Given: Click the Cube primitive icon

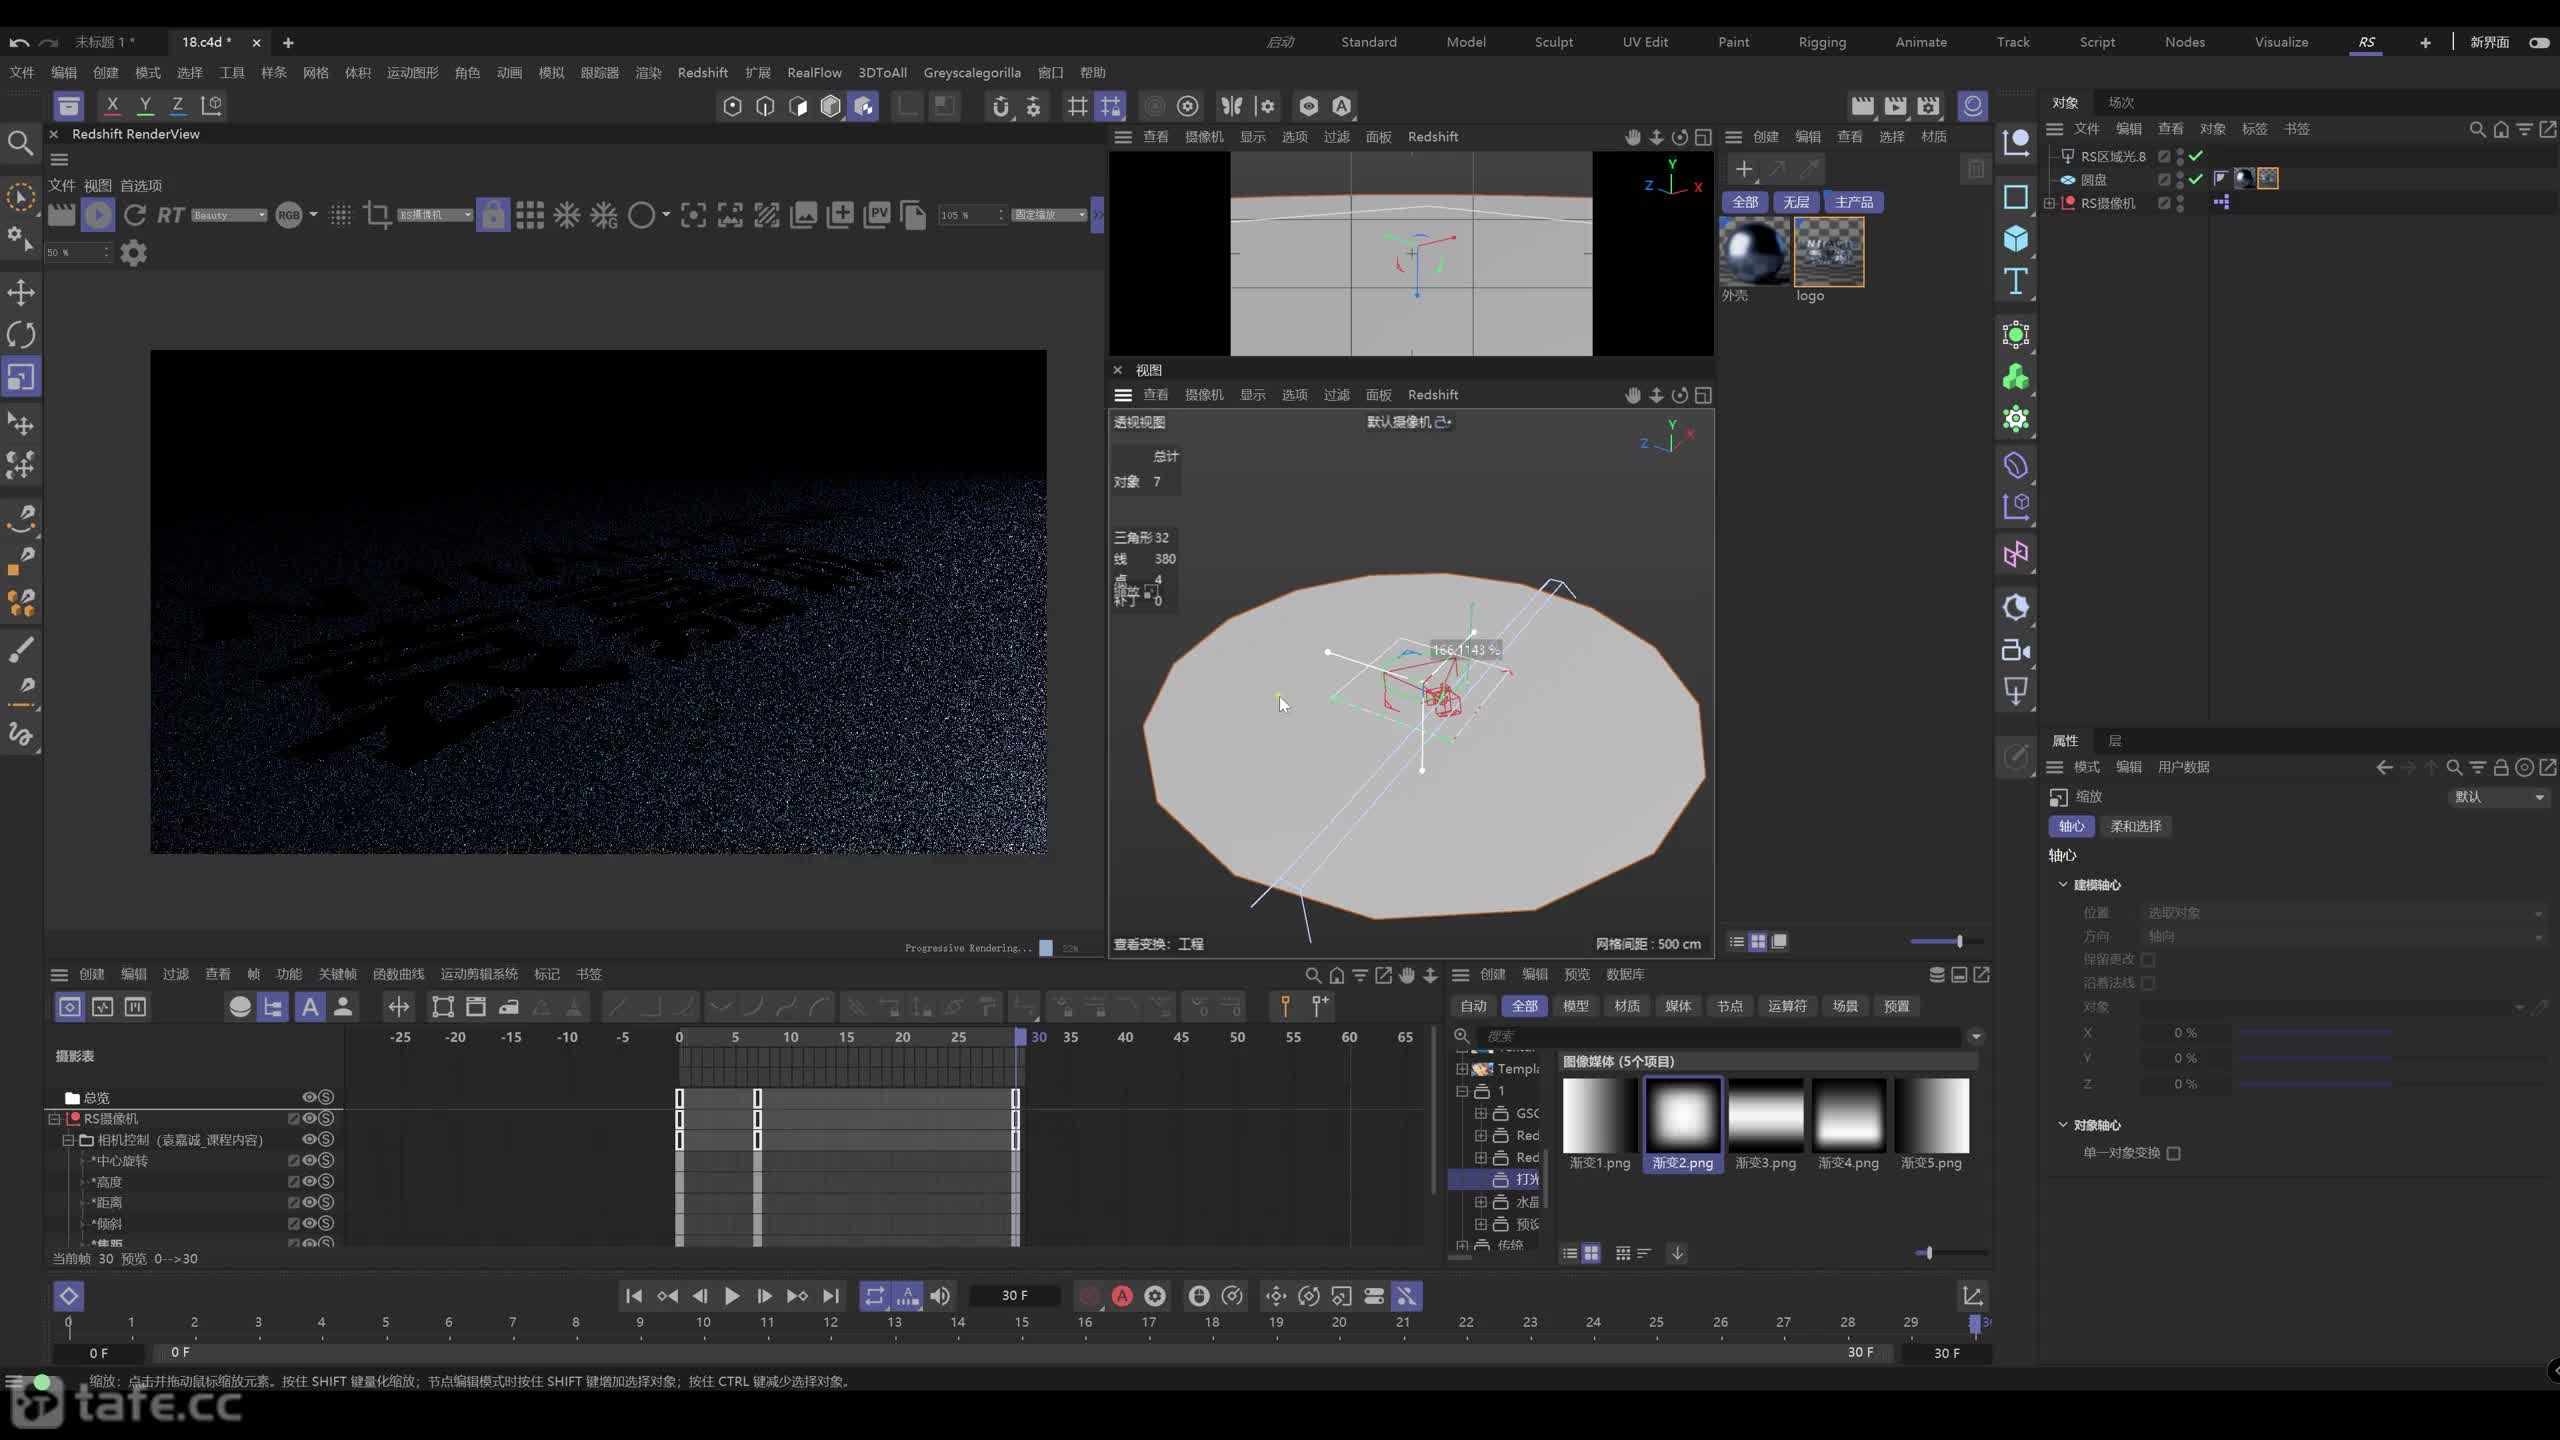Looking at the screenshot, I should 2015,238.
